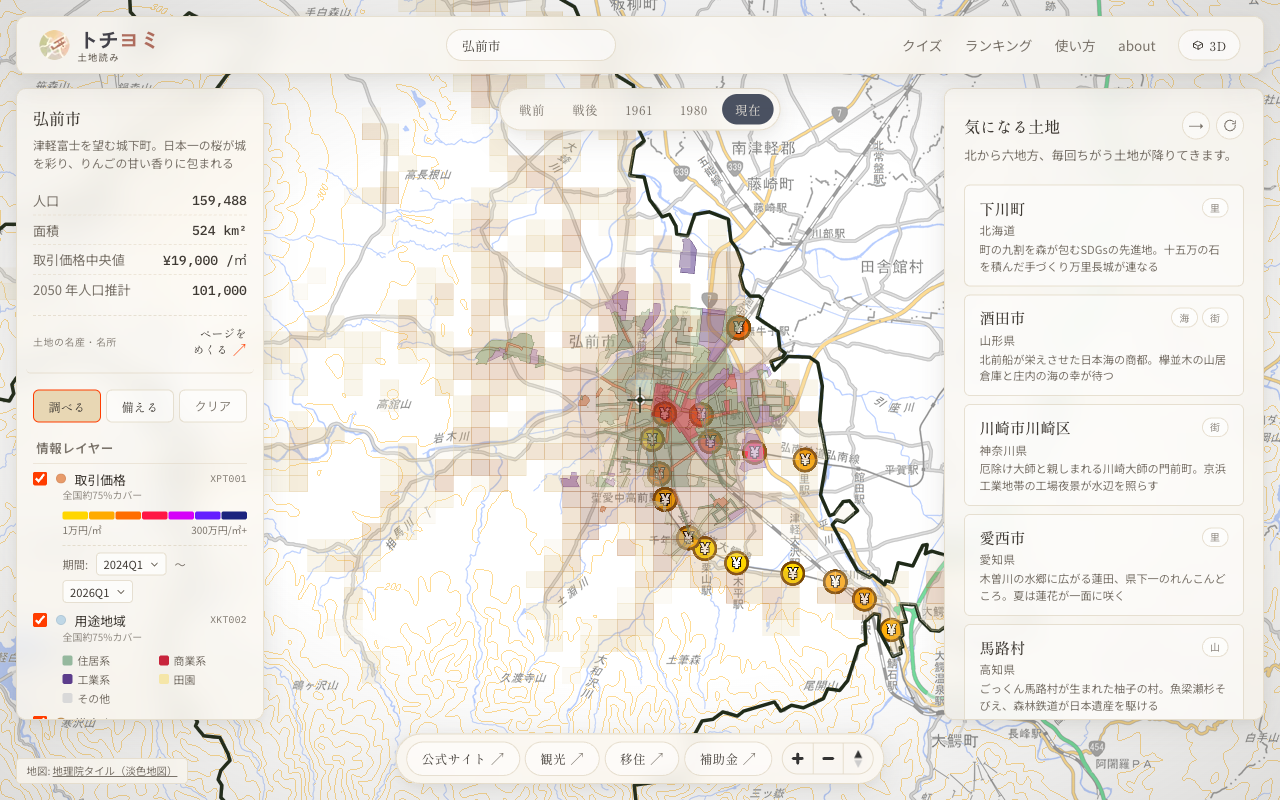Click the 工業系 purple zoning swatch
Viewport: 1280px width, 800px height.
pos(68,679)
